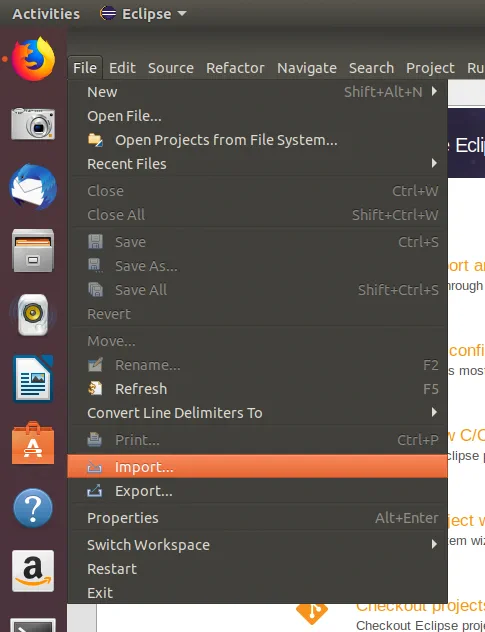Click the F5 shortcut label
The height and width of the screenshot is (632, 485).
pyautogui.click(x=431, y=389)
